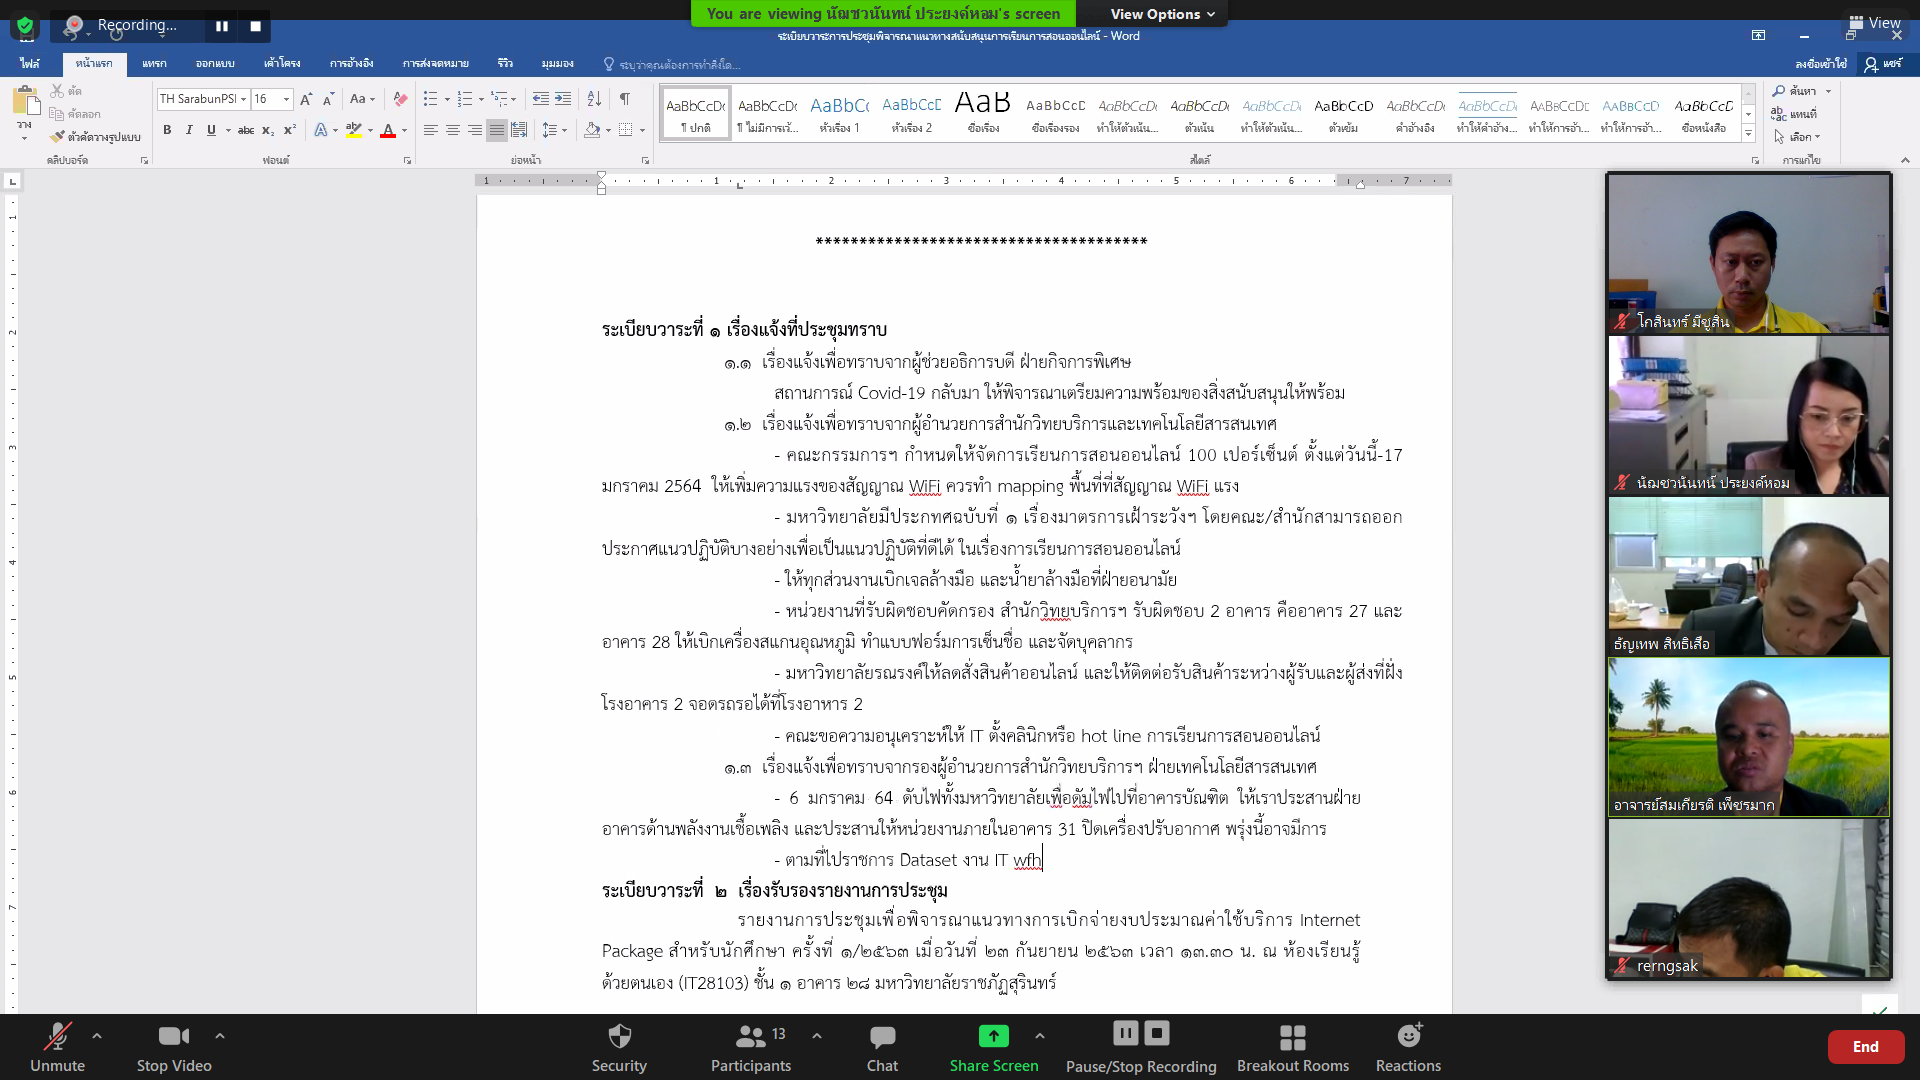Click the Show/Hide paragraph marks icon

(x=624, y=99)
